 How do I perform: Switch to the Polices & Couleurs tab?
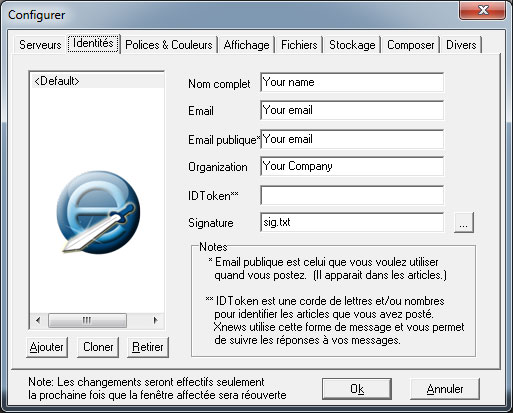pyautogui.click(x=169, y=45)
